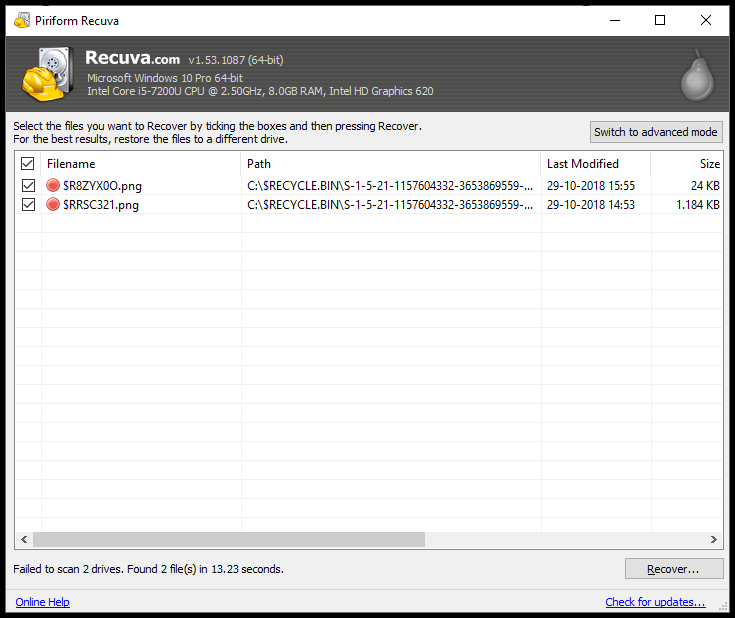Click the horizontal scrollbar thumb
The width and height of the screenshot is (735, 618).
tap(228, 539)
